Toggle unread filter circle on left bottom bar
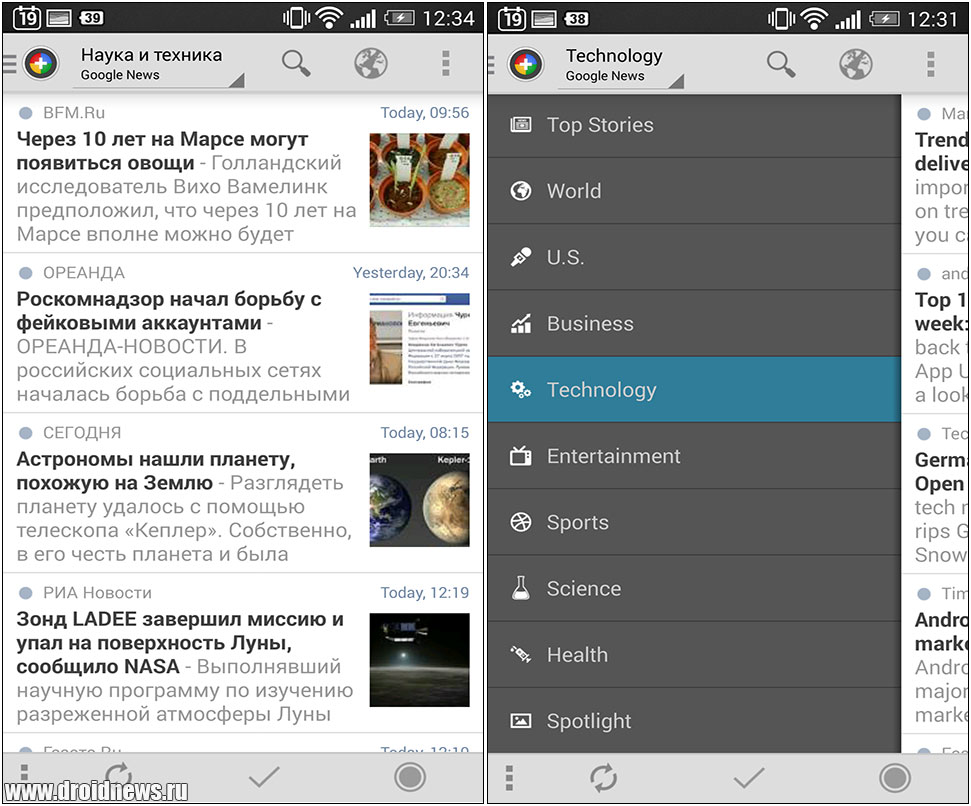971x806 pixels. pos(410,777)
